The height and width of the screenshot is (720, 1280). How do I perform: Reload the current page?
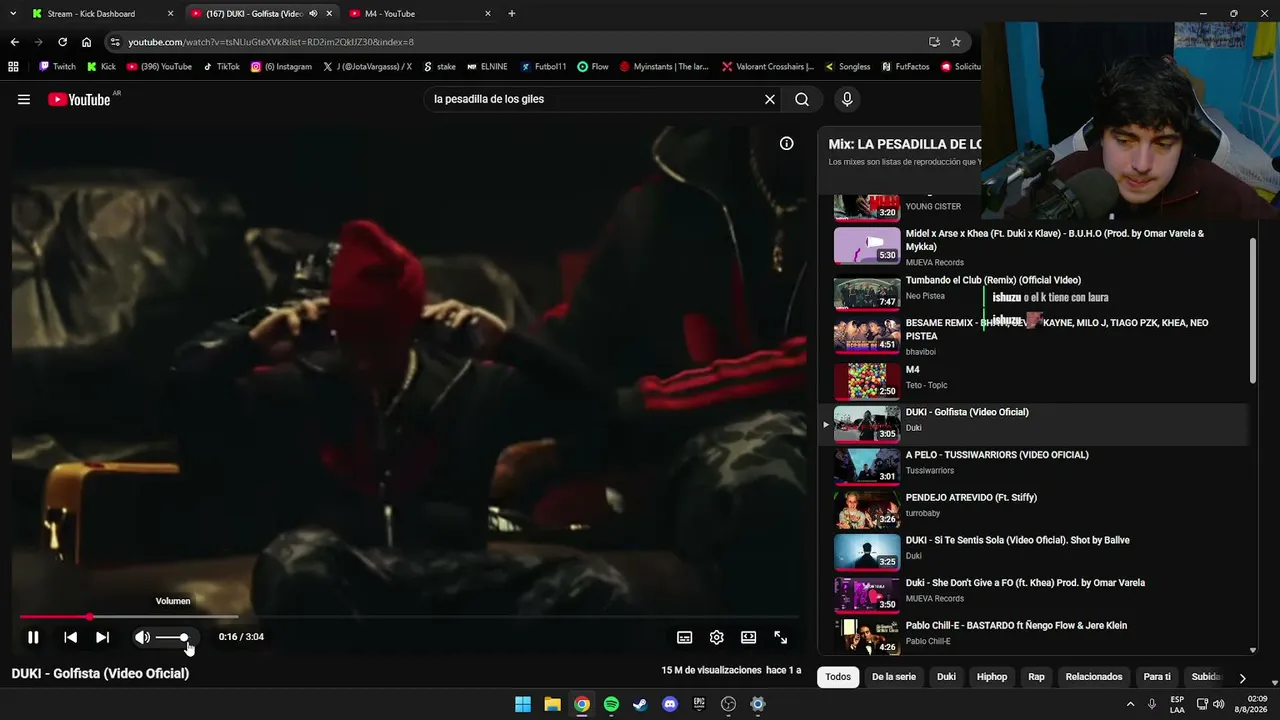(x=62, y=42)
